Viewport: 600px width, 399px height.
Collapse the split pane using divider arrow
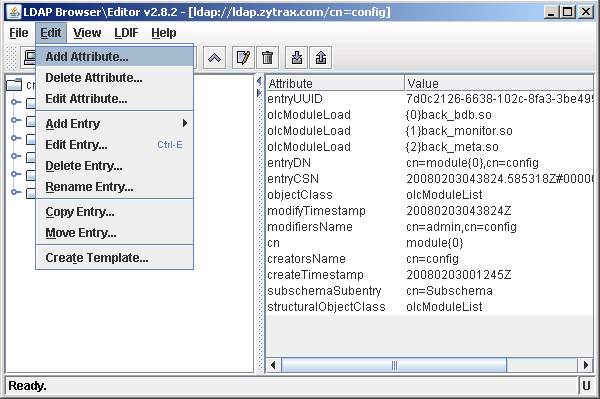coord(259,81)
